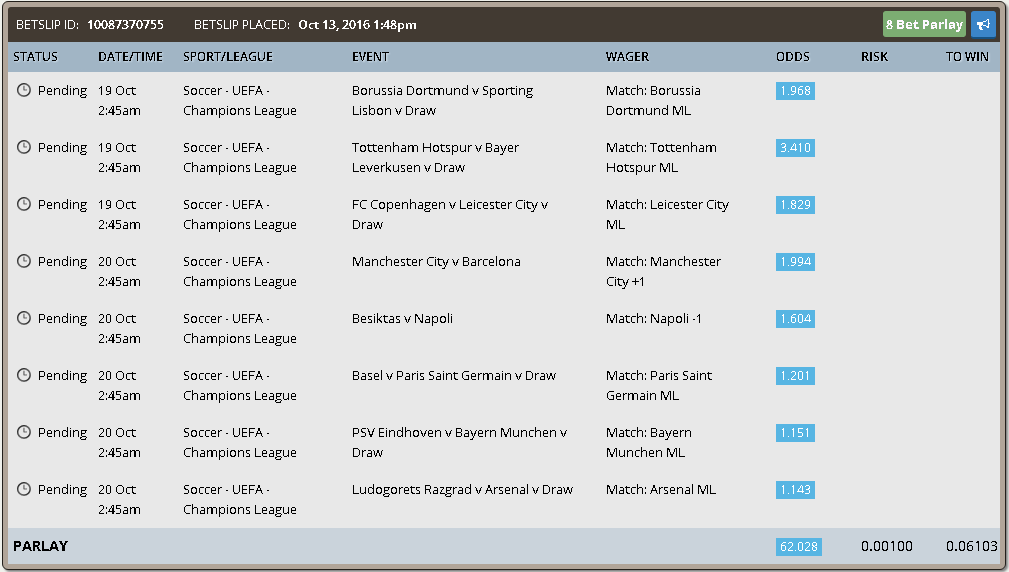Image resolution: width=1009 pixels, height=572 pixels.
Task: Click the pending clock icon for Basel v Paris
Action: coord(24,375)
